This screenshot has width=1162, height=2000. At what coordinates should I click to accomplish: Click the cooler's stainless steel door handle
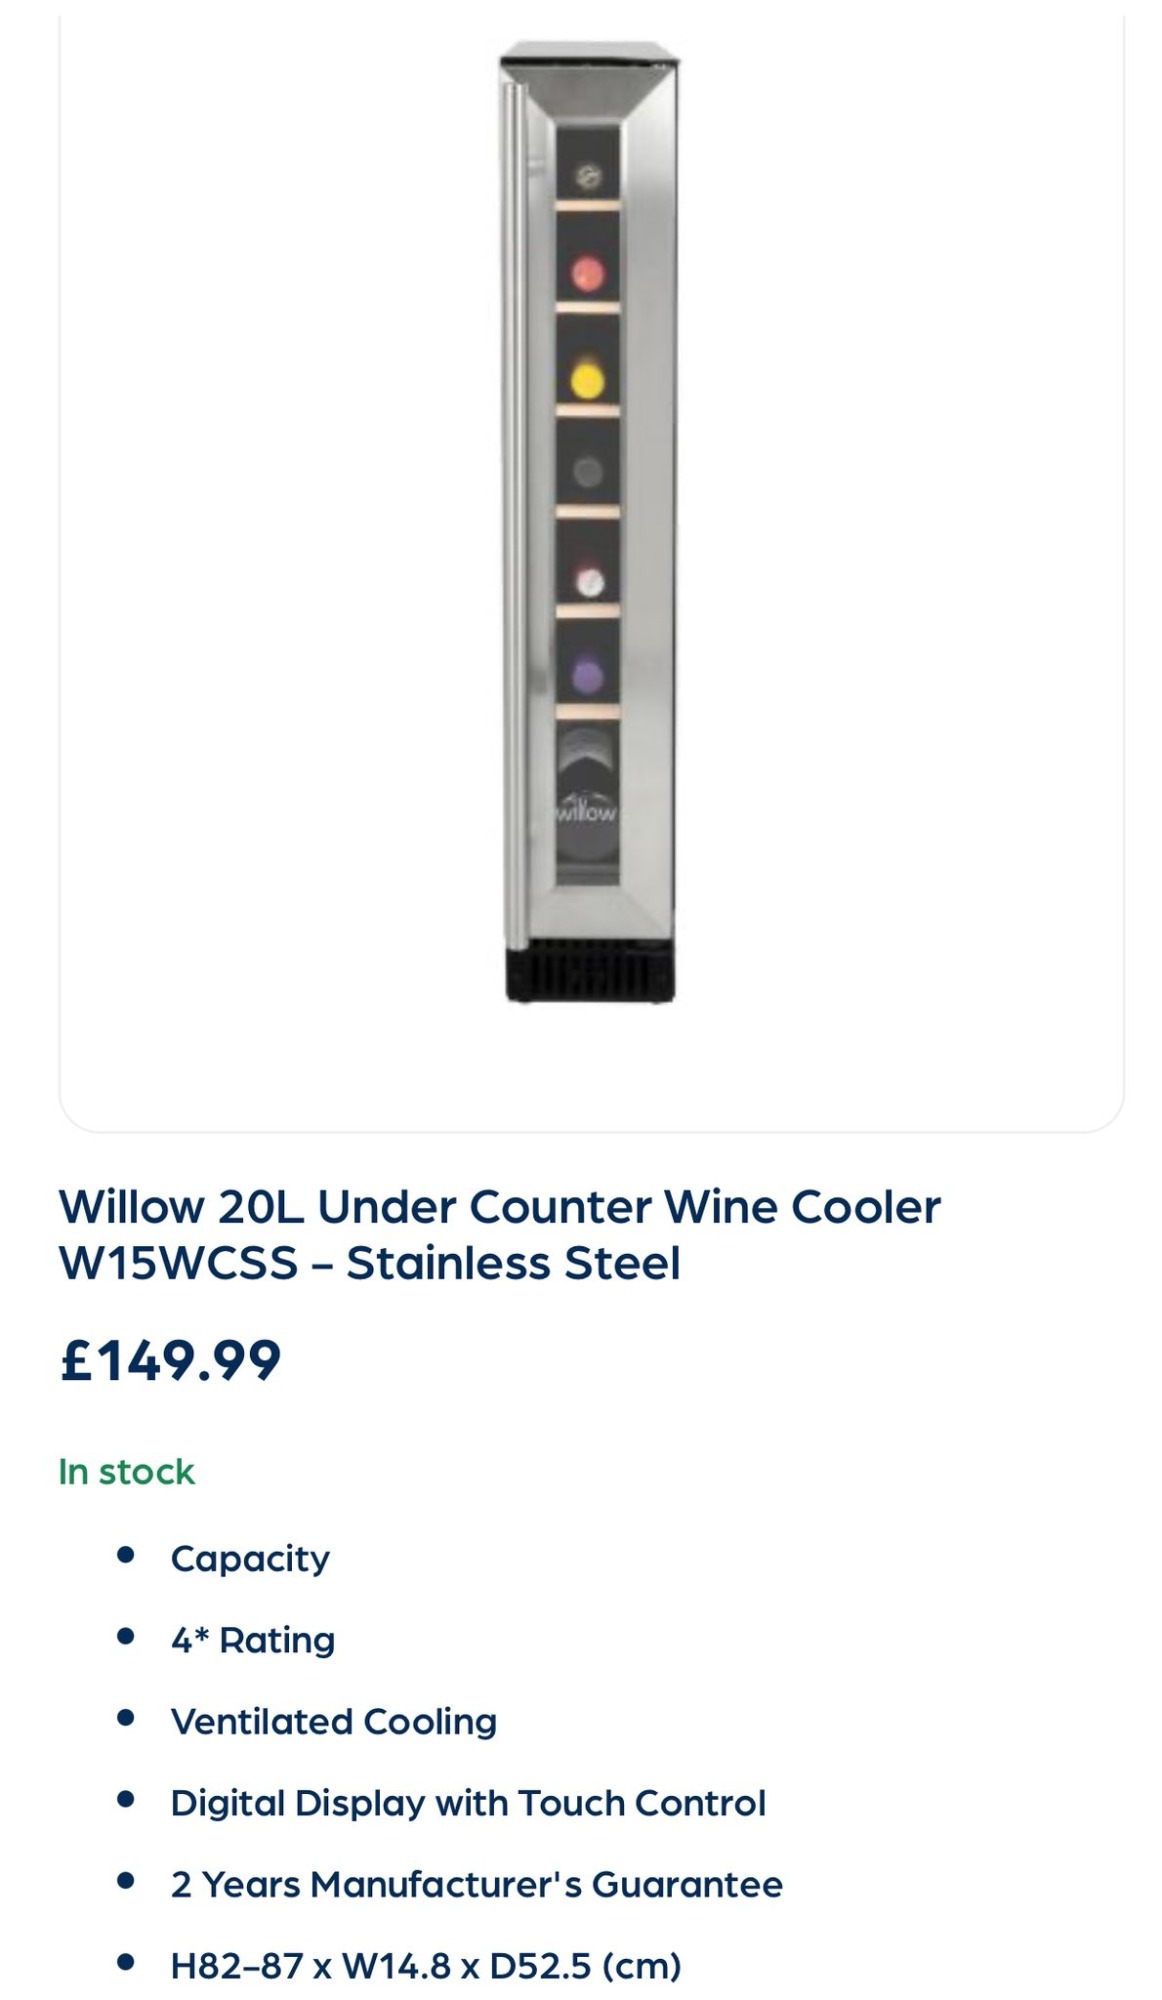(x=514, y=500)
